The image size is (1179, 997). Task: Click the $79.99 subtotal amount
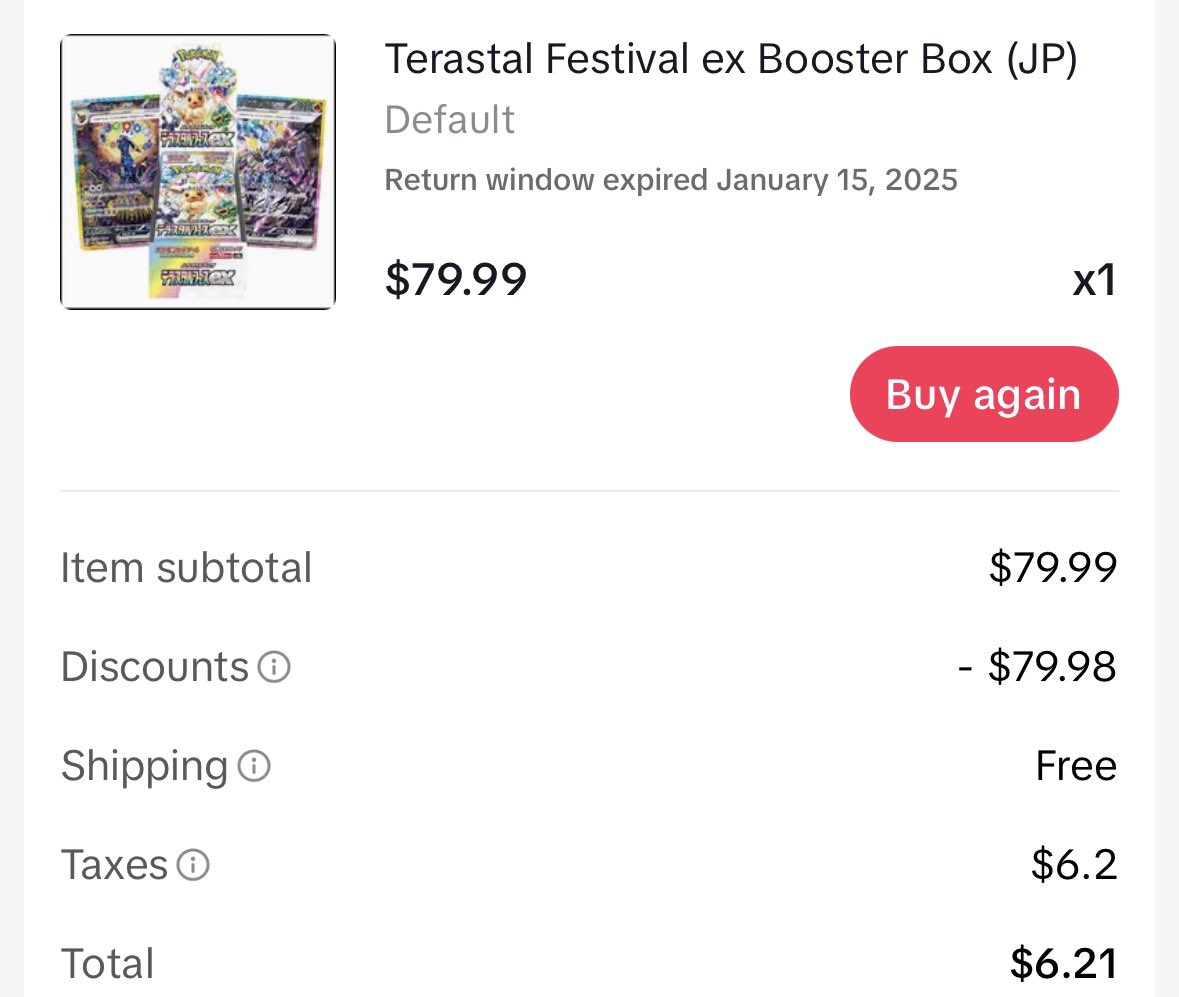[1053, 567]
